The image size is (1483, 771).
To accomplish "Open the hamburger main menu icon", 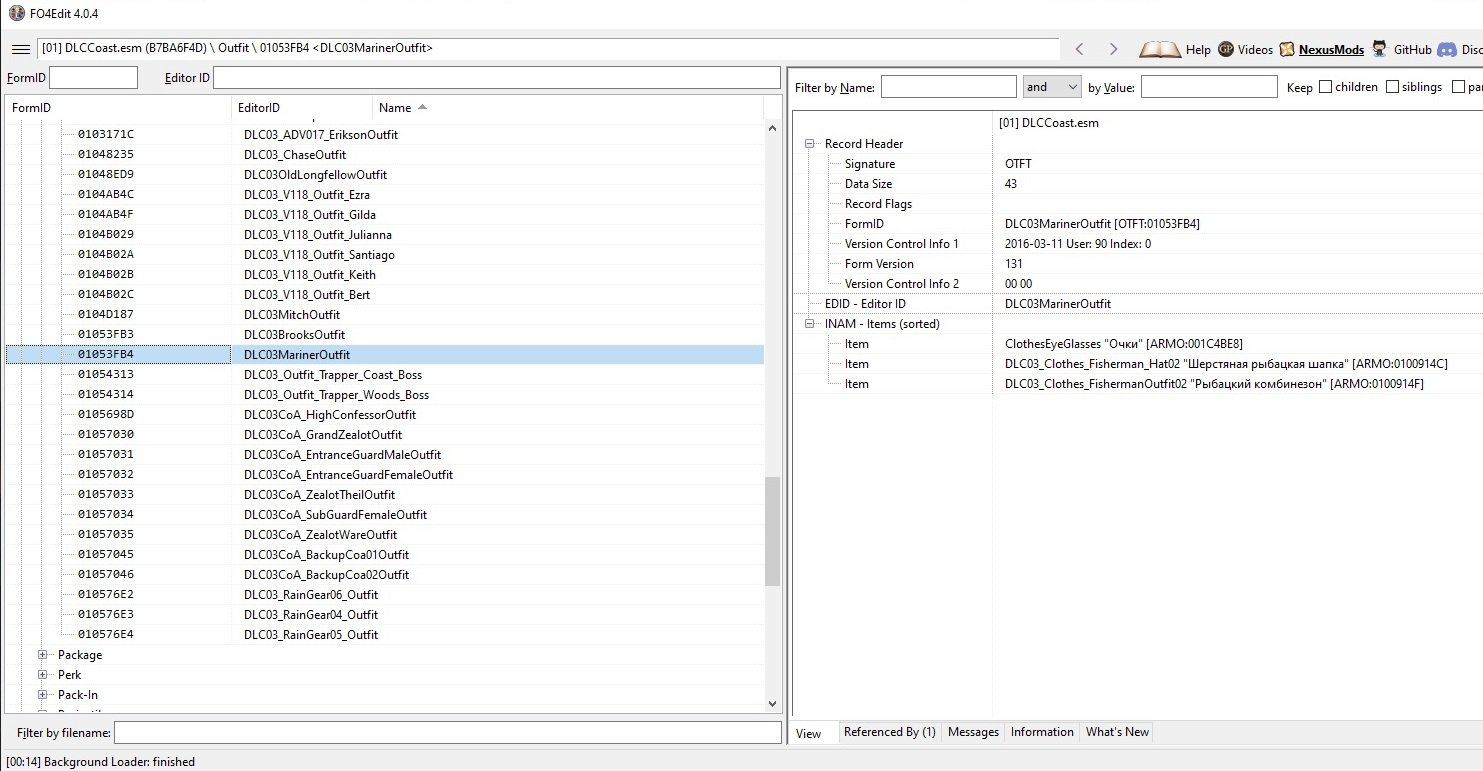I will 20,49.
